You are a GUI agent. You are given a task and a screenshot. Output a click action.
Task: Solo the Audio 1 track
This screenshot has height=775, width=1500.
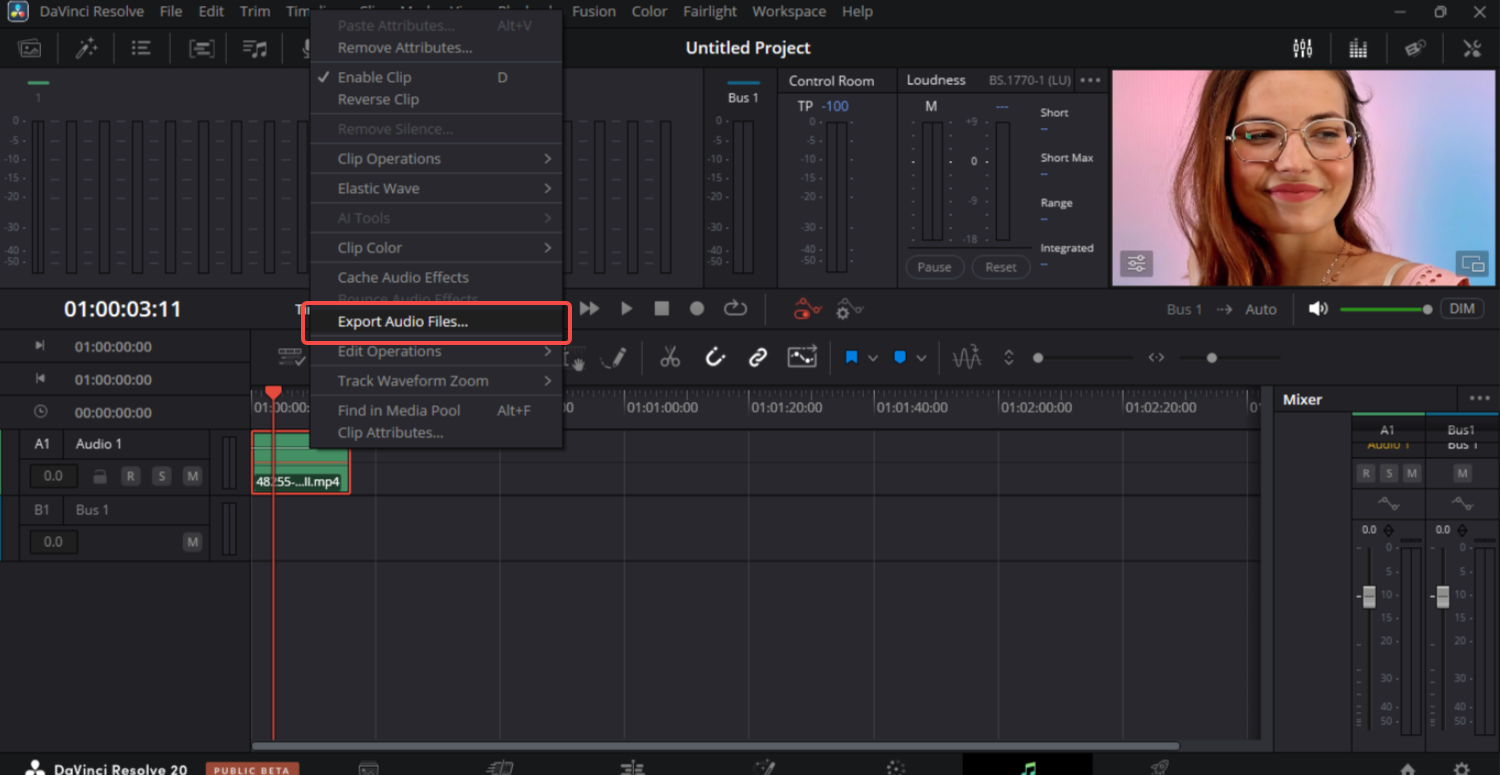pyautogui.click(x=161, y=476)
